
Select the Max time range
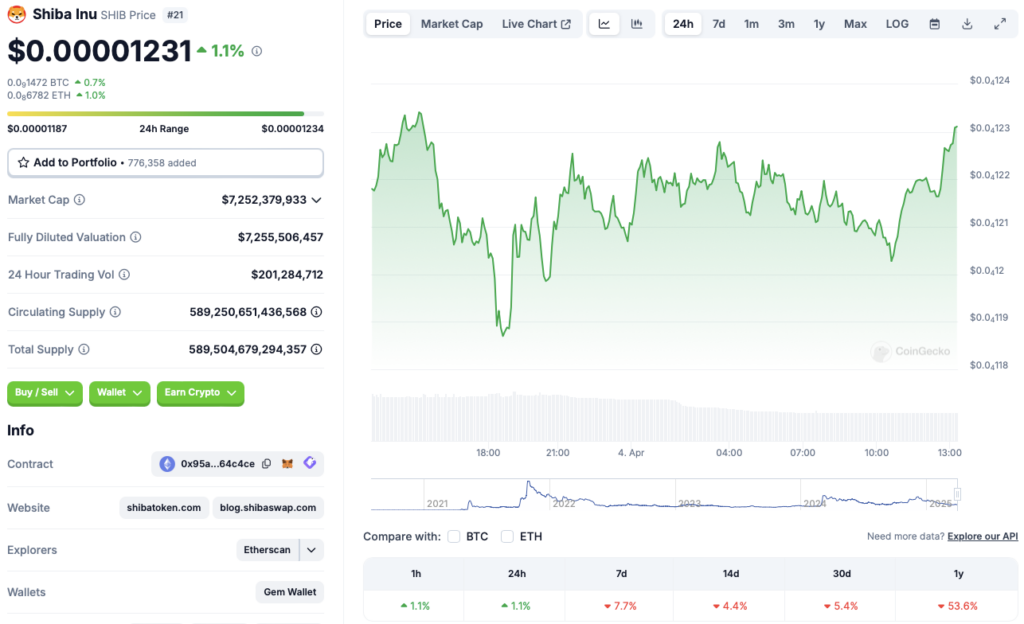point(855,24)
